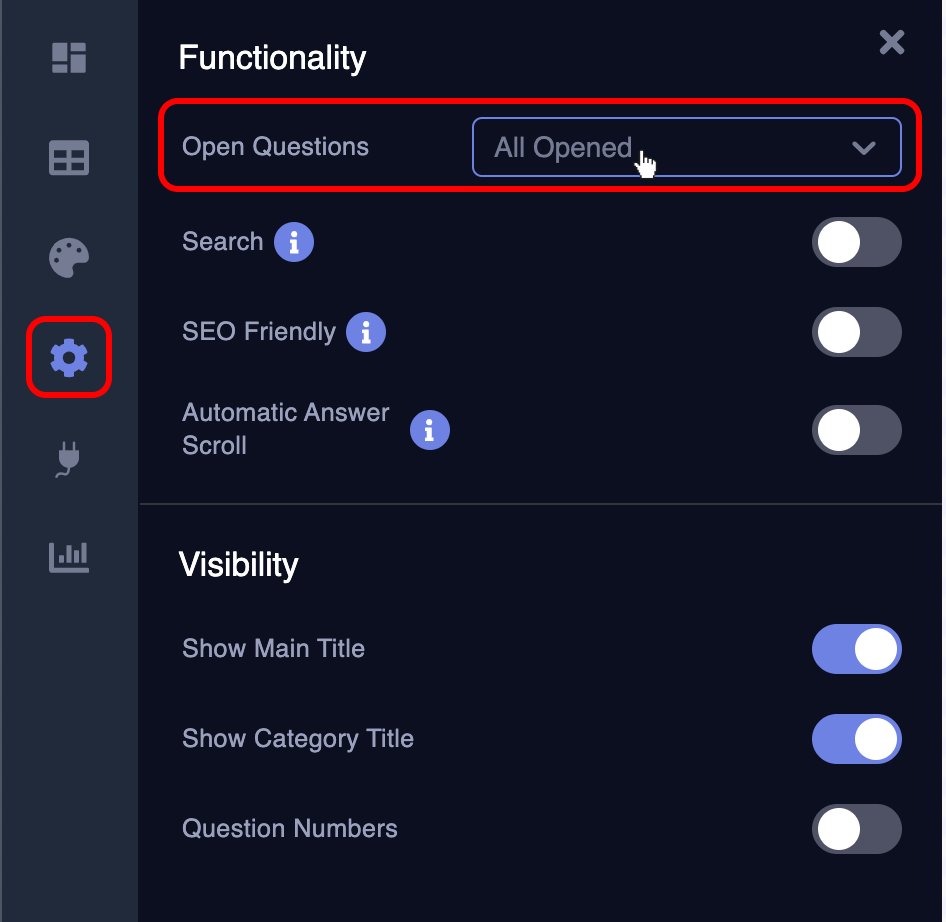The image size is (946, 922).
Task: Open the templates layout sidebar icon
Action: (69, 58)
